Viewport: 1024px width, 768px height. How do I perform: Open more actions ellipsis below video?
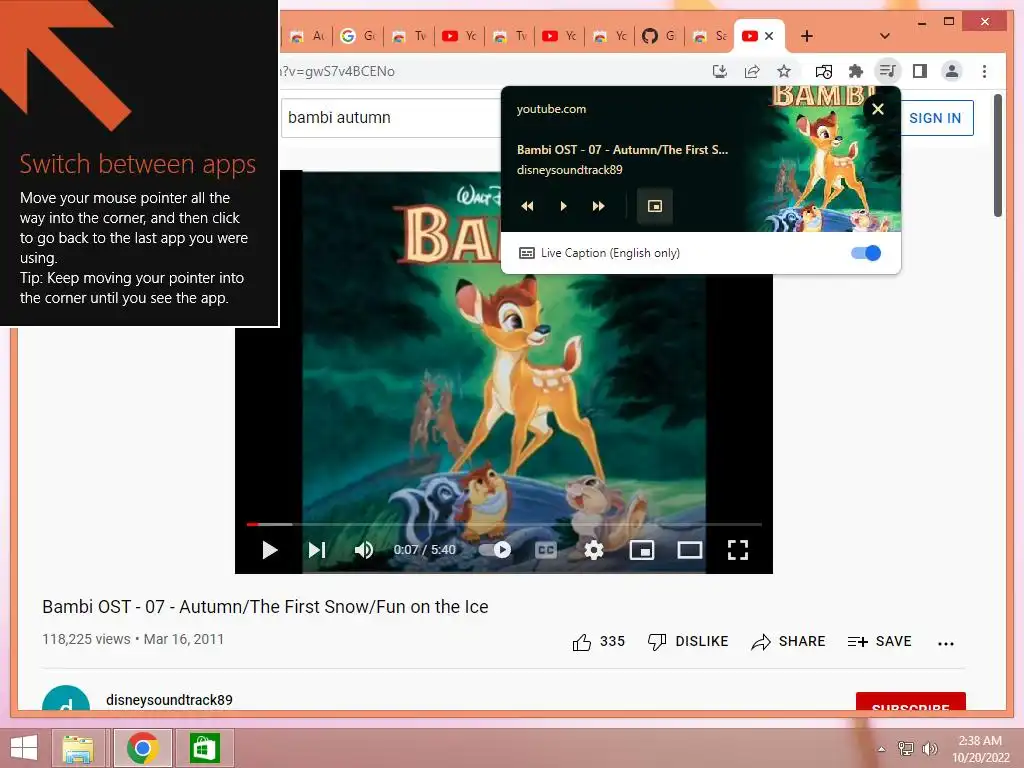click(946, 643)
